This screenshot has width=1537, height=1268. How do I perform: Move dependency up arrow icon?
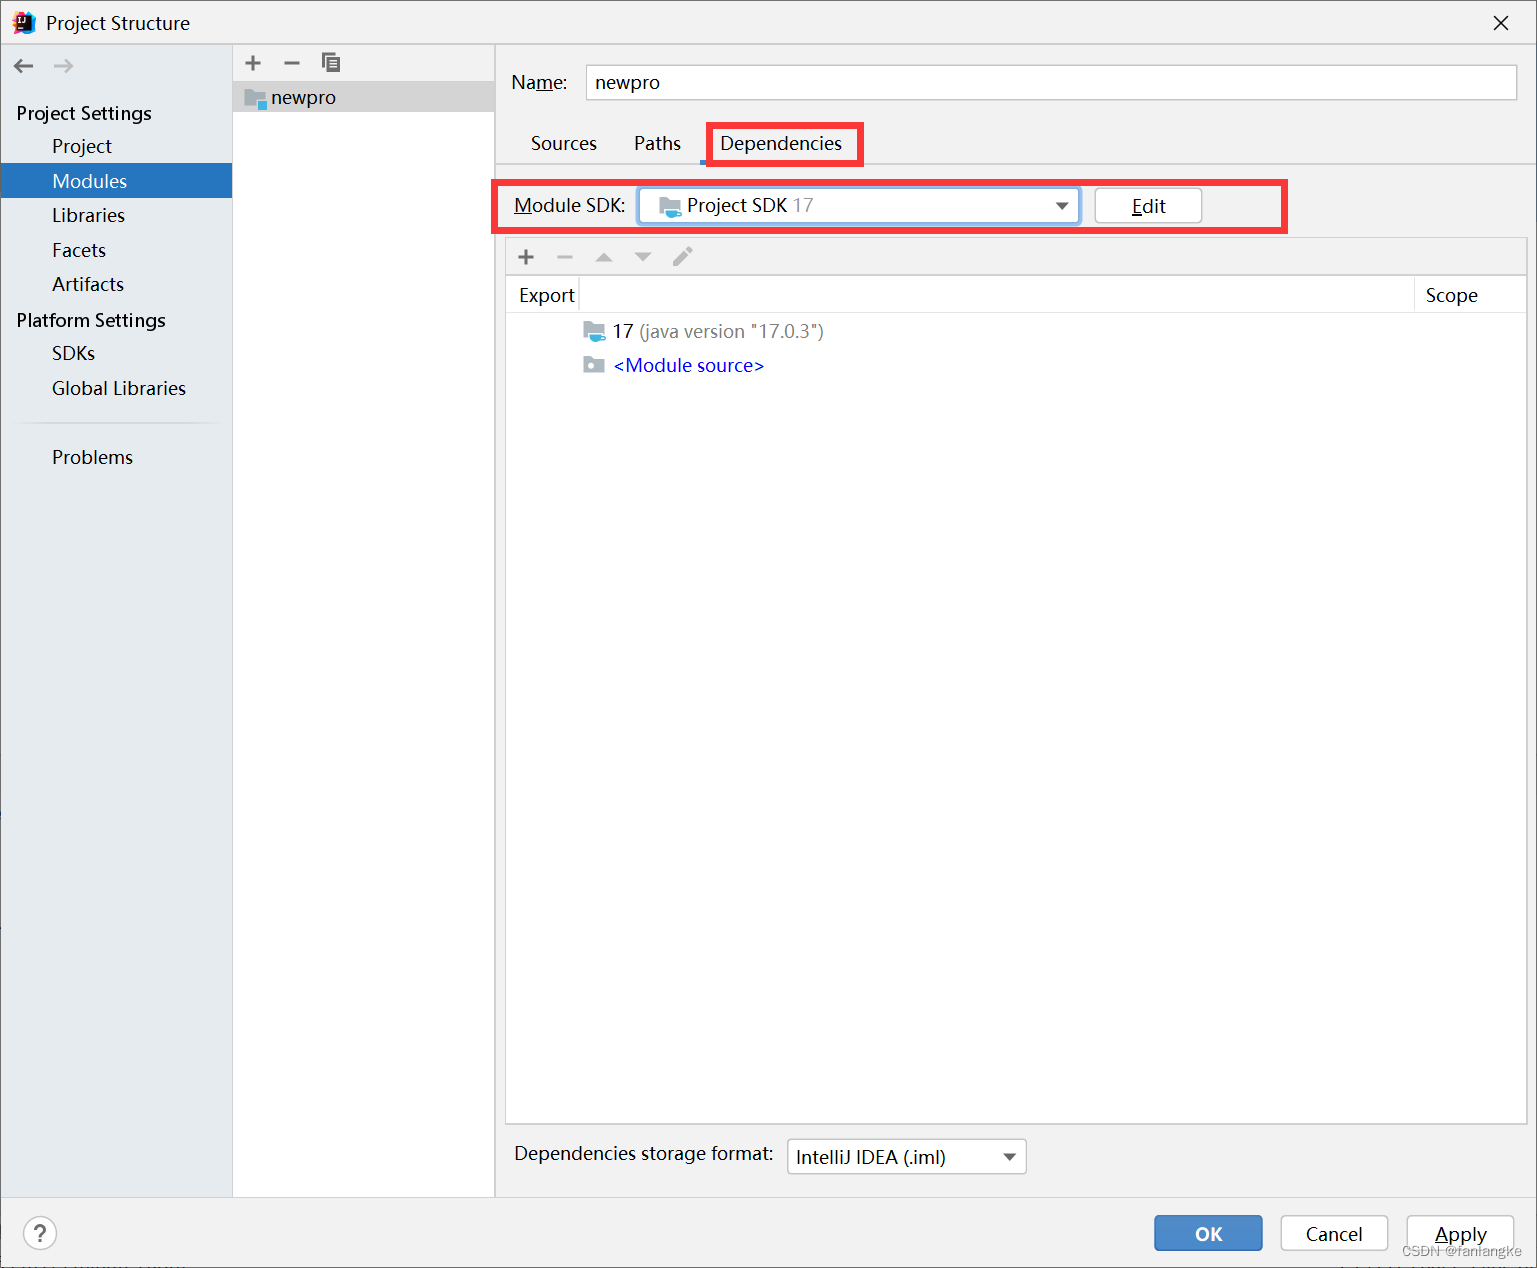click(x=604, y=257)
